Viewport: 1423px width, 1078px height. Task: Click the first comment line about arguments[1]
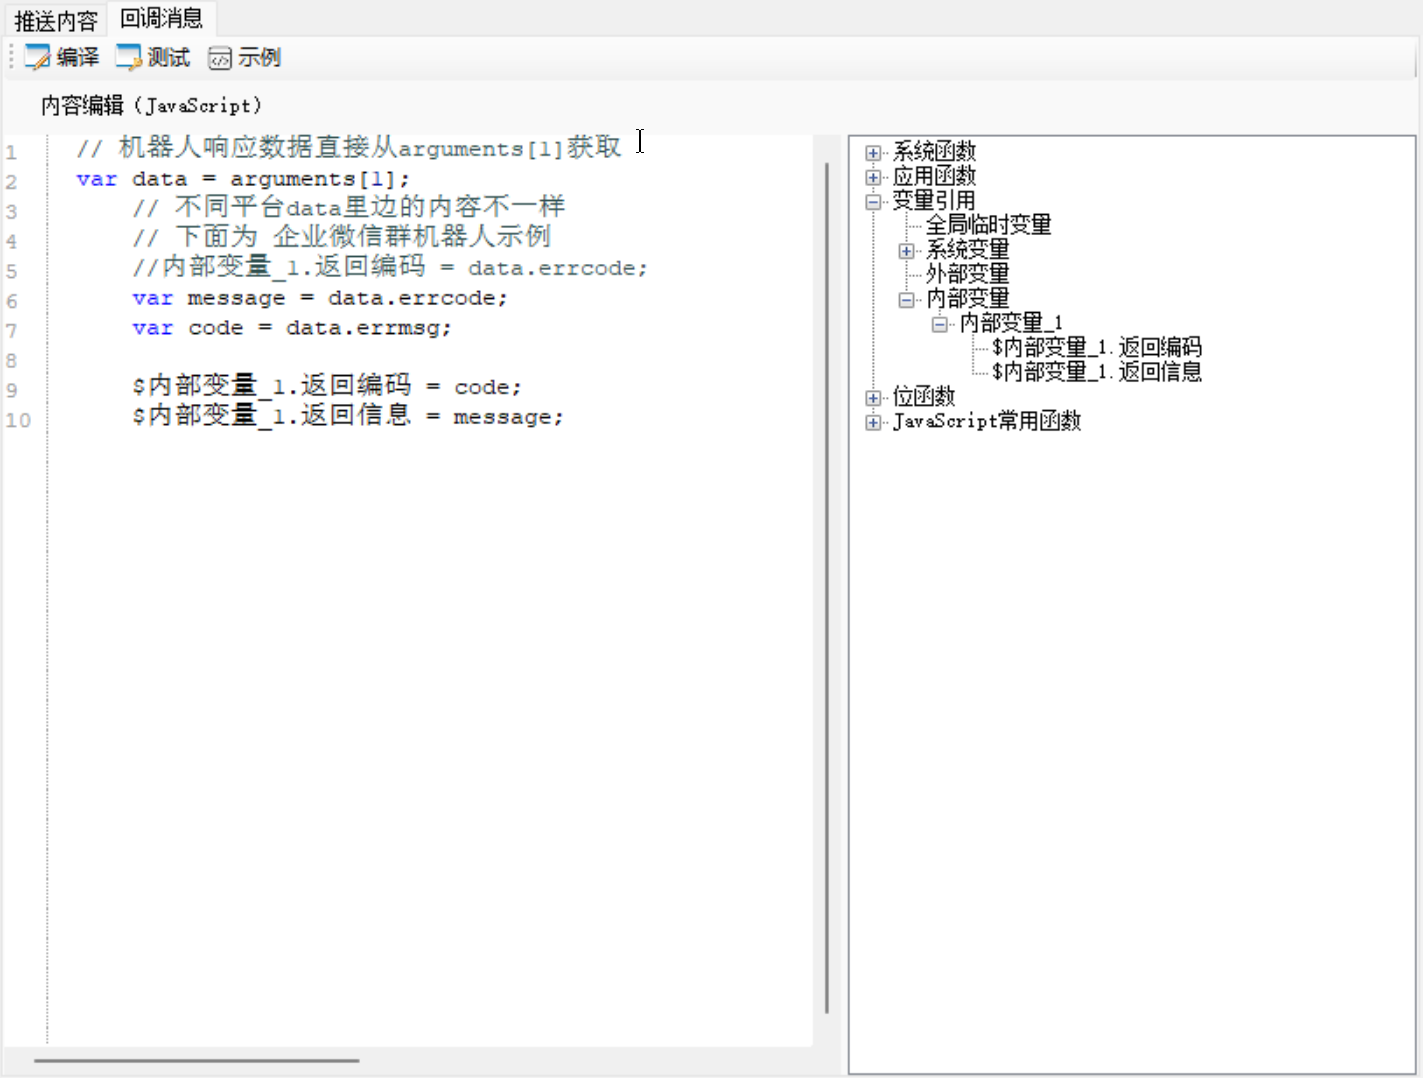tap(350, 148)
